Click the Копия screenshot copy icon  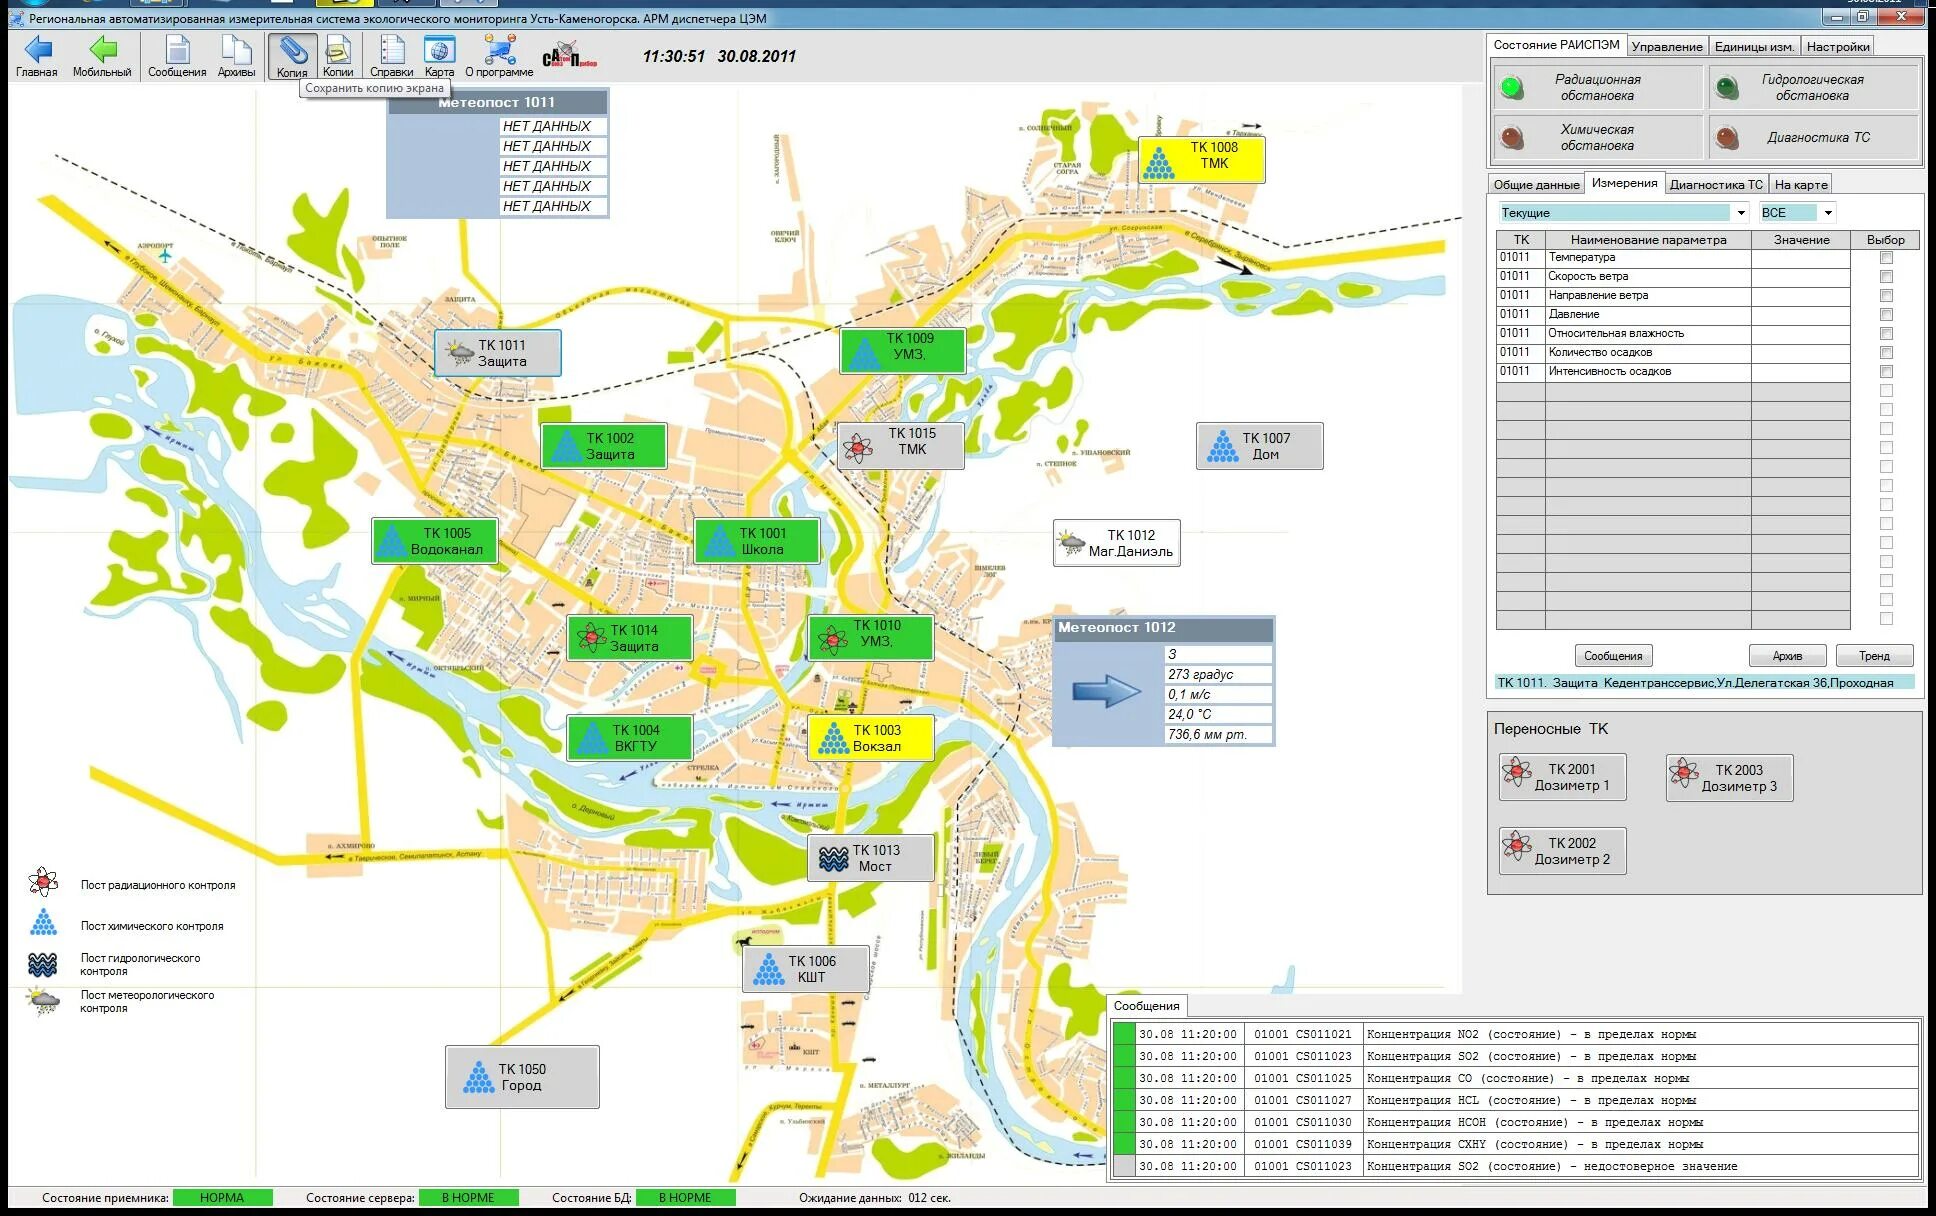point(292,50)
